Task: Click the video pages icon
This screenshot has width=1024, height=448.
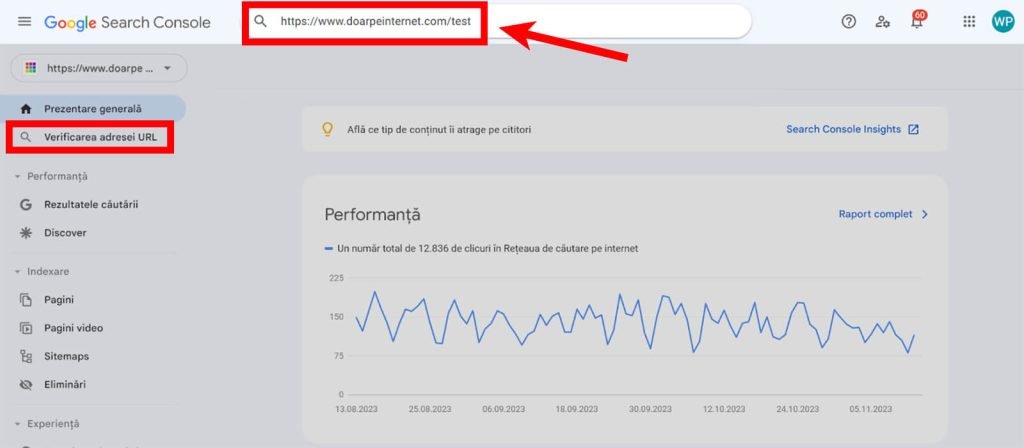Action: (25, 328)
